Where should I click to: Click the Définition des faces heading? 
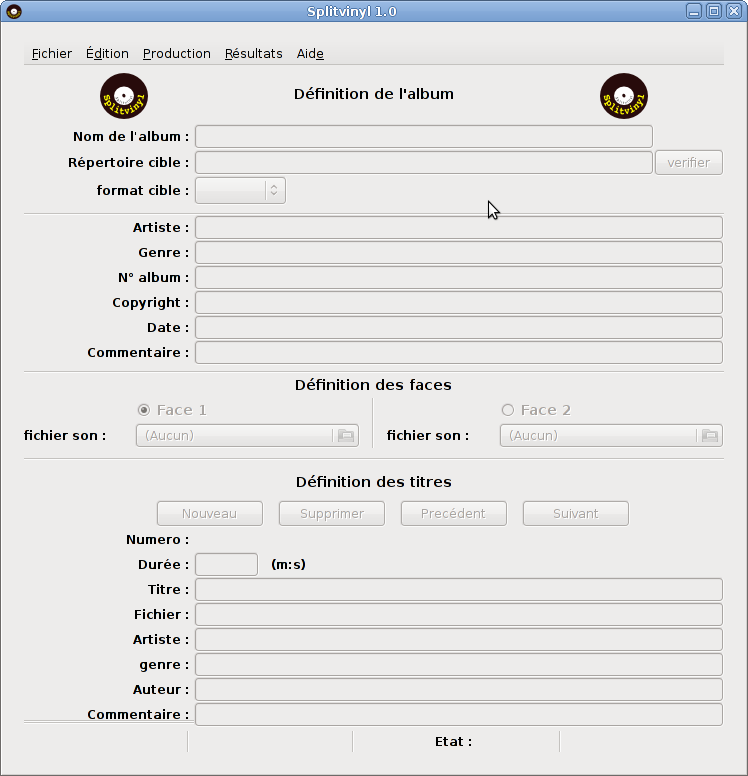373,385
